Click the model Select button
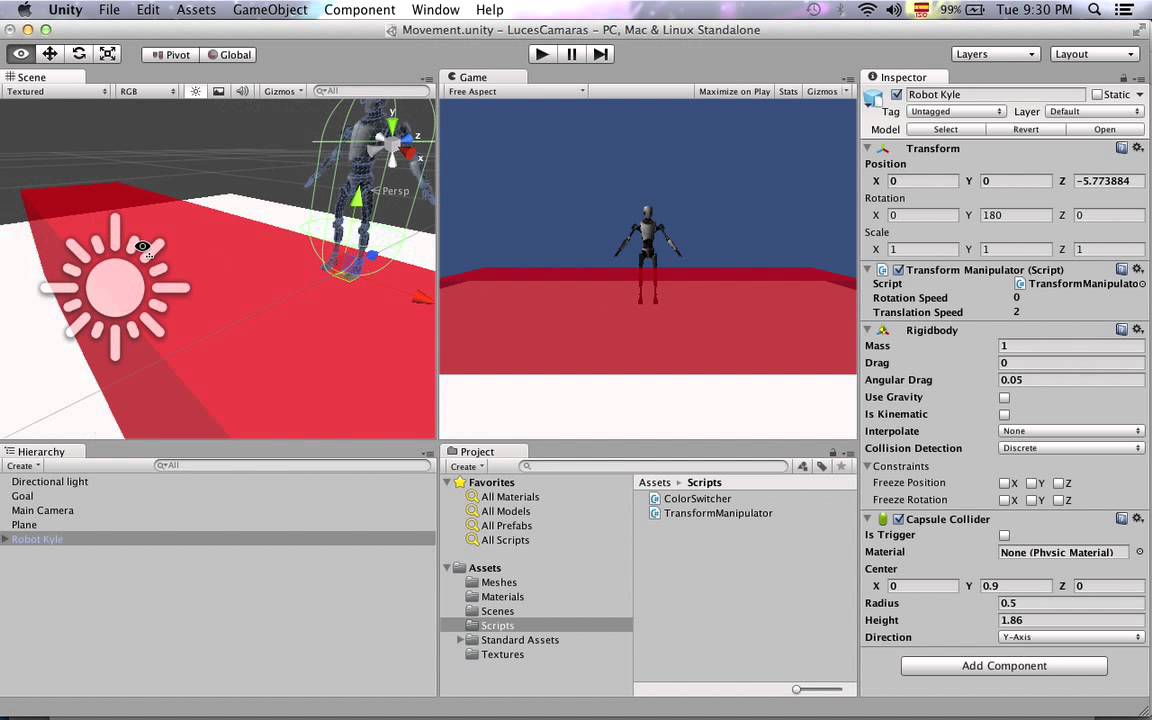Image resolution: width=1152 pixels, height=720 pixels. (x=946, y=129)
